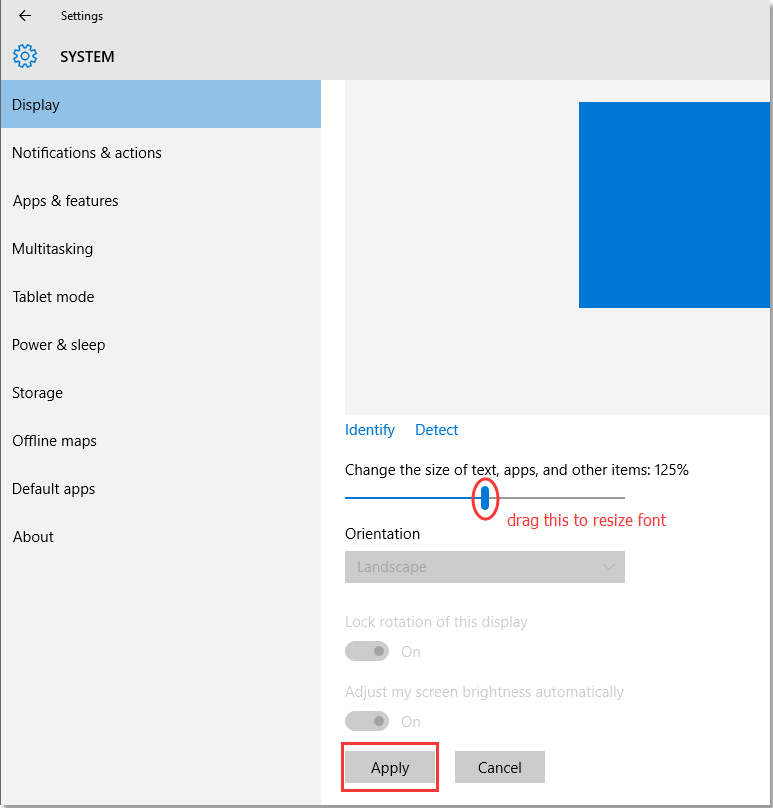Click the Settings window title
The height and width of the screenshot is (808, 773).
tap(81, 16)
